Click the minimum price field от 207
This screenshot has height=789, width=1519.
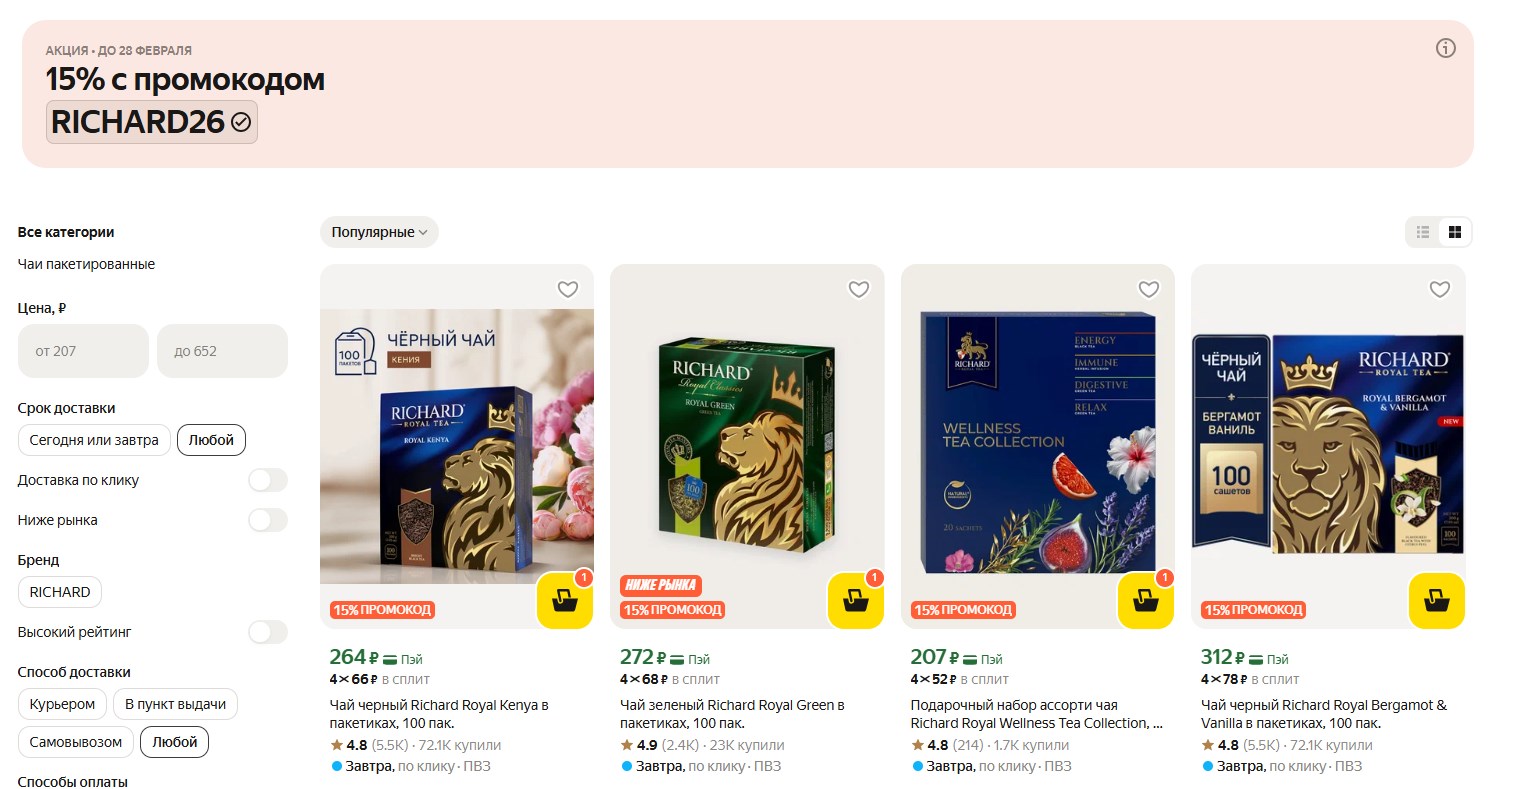coord(83,351)
